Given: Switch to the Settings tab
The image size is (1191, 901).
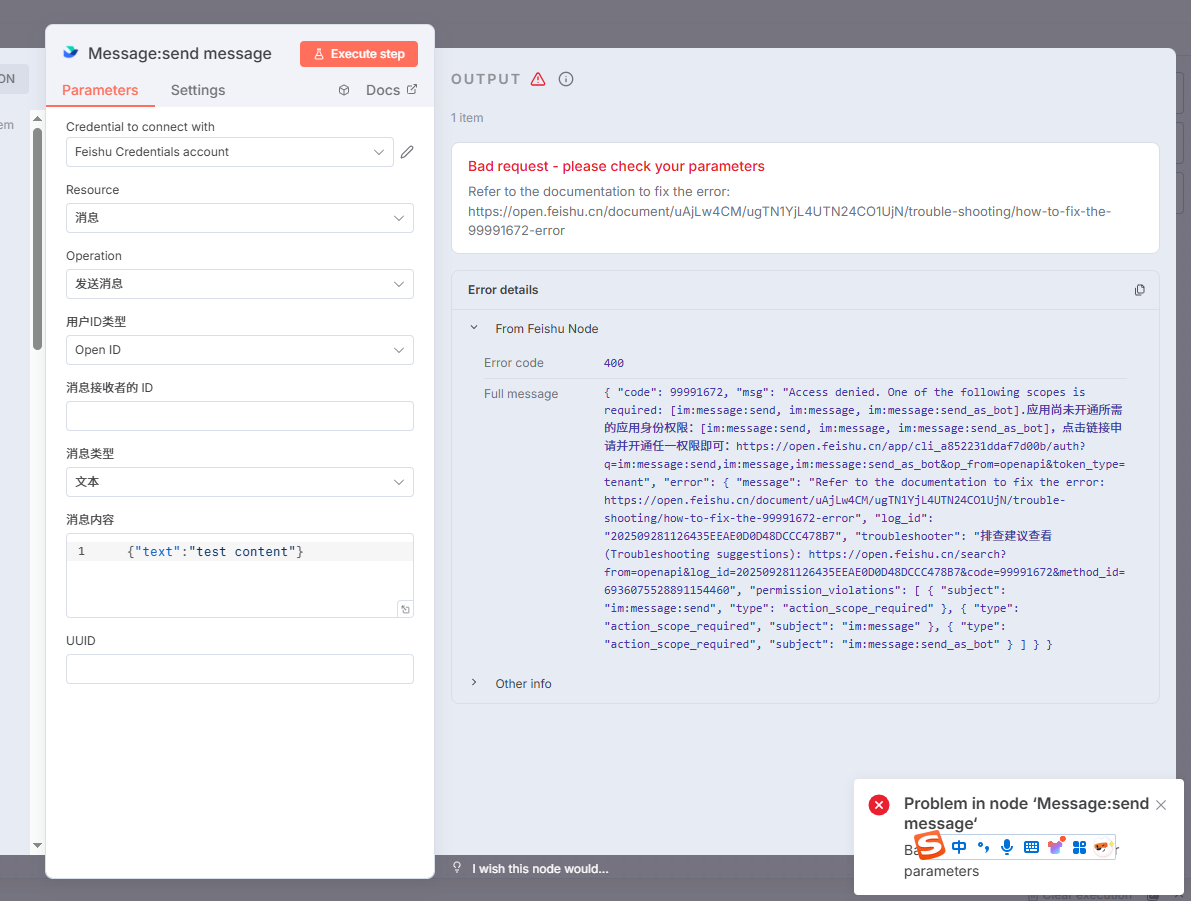Looking at the screenshot, I should [198, 90].
